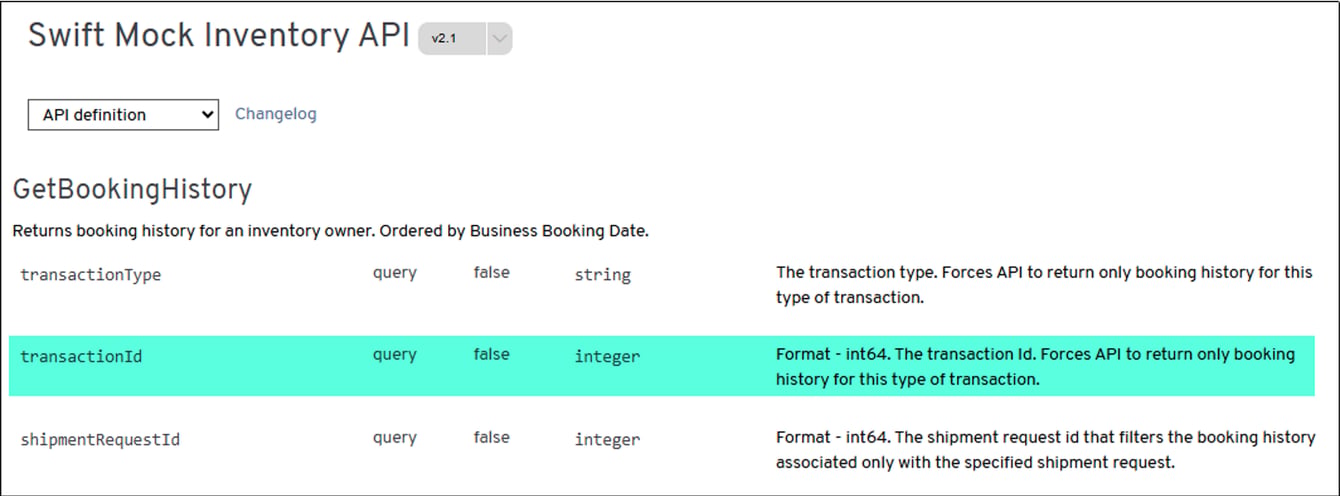Click the transactionId int64 description text
1340x496 pixels.
click(1035, 367)
